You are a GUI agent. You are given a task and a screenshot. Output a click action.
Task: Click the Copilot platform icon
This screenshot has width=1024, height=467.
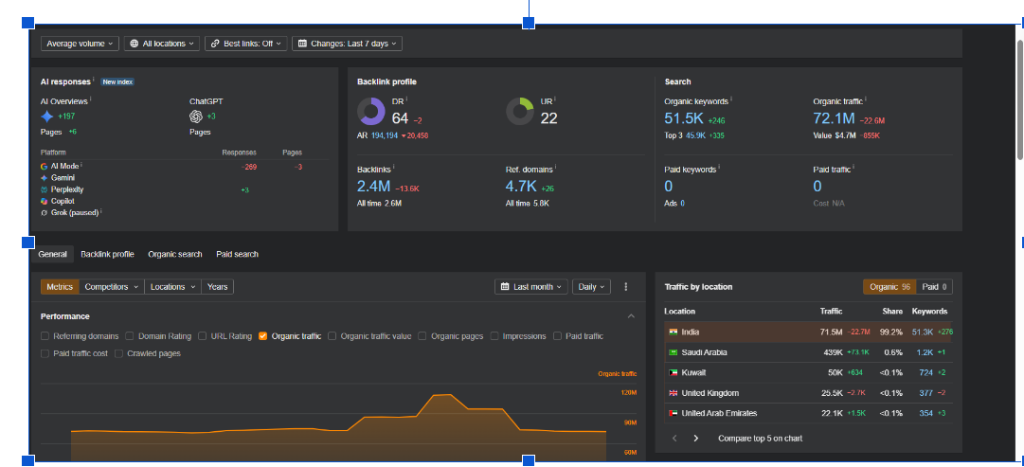point(44,201)
